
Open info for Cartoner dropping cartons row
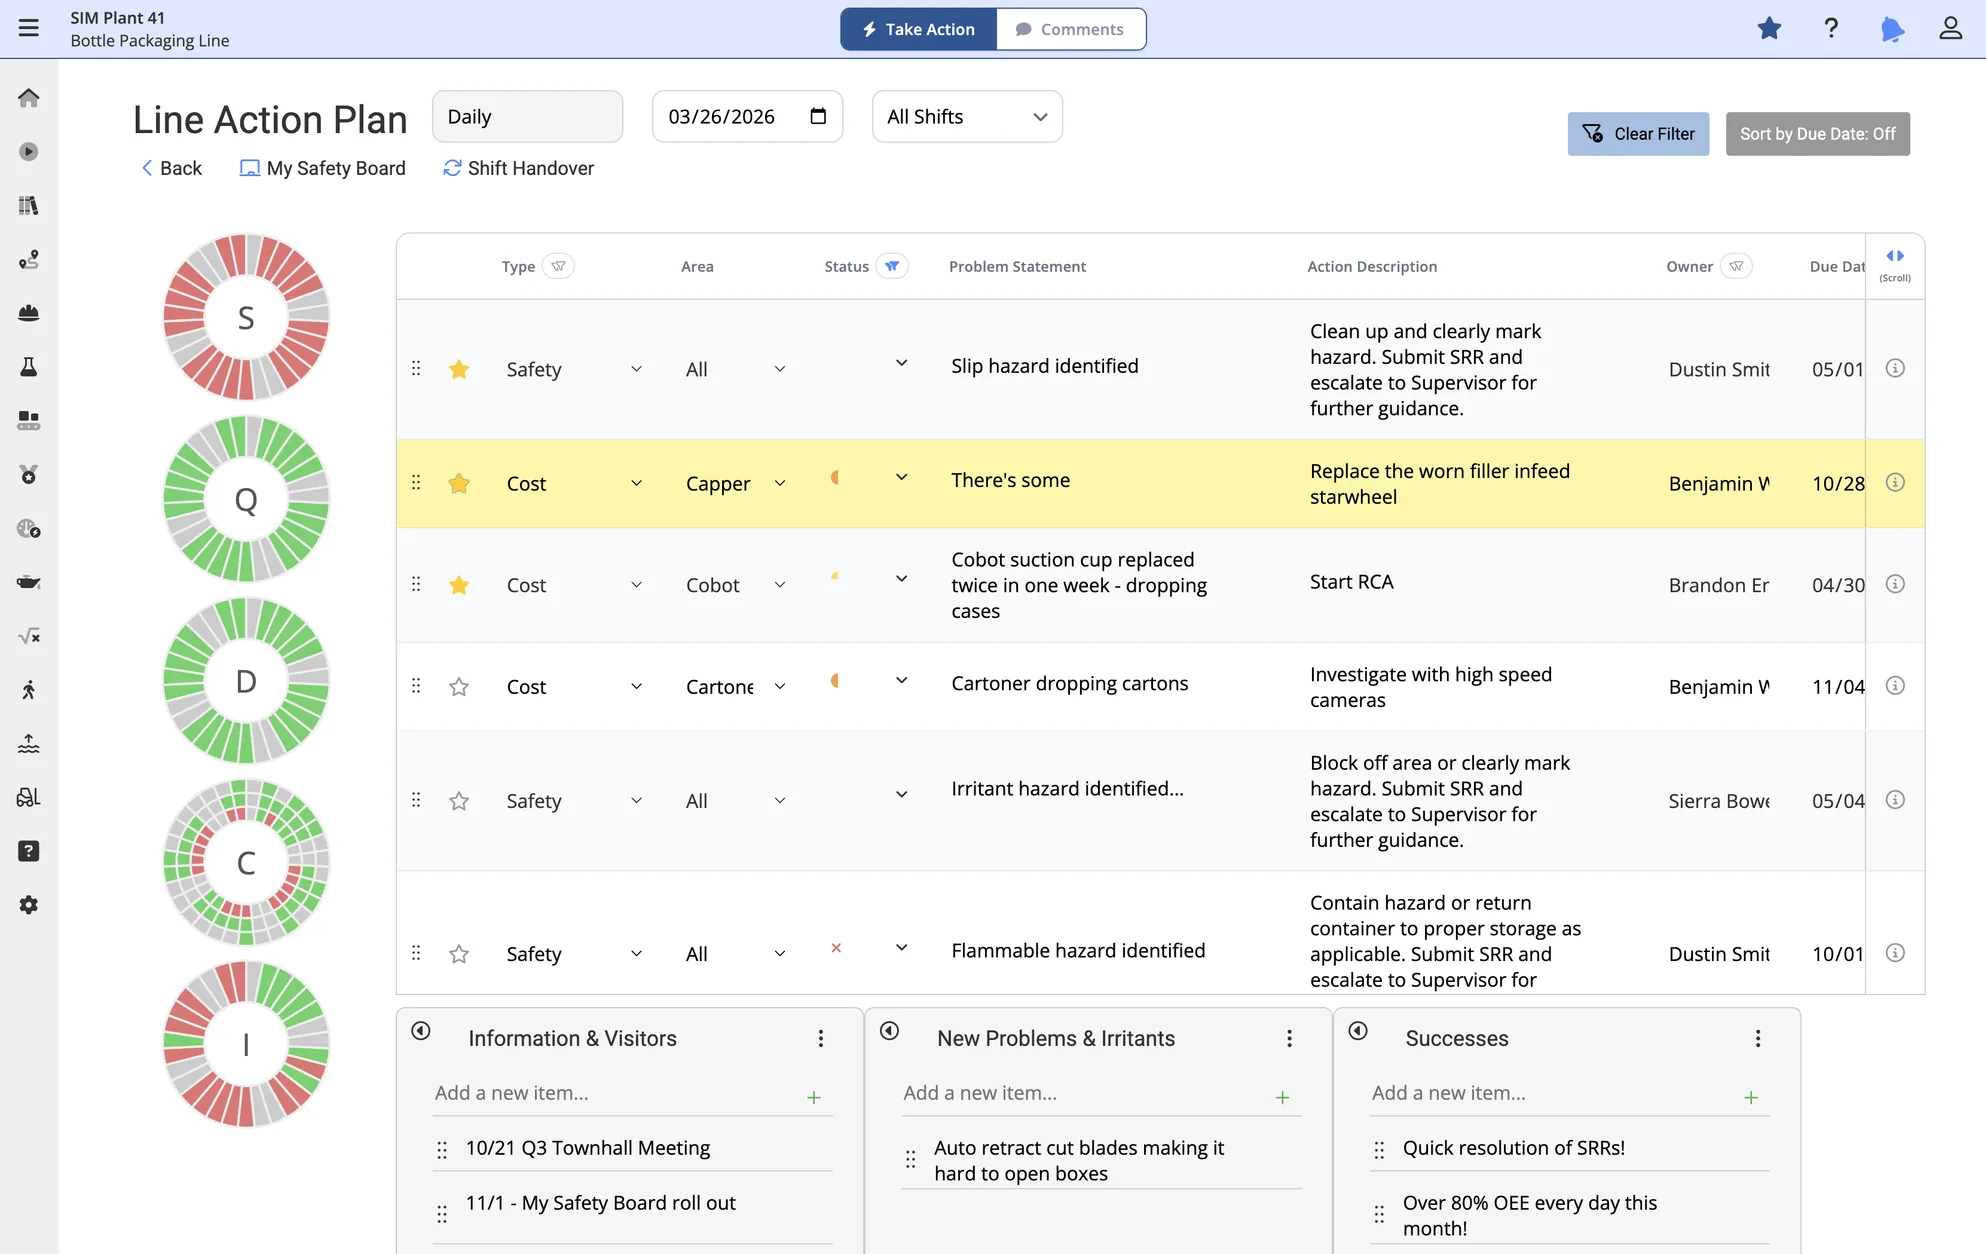click(1895, 685)
